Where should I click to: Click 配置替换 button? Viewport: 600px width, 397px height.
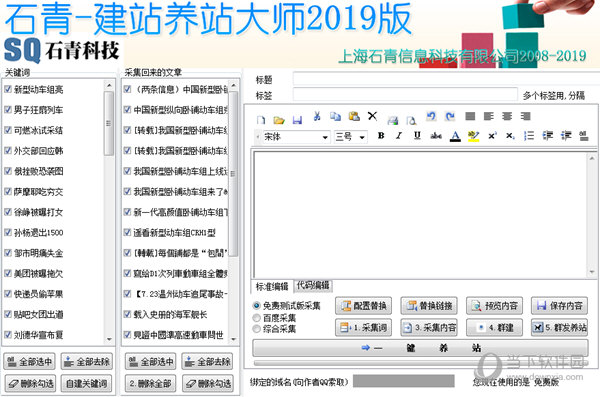coord(364,306)
